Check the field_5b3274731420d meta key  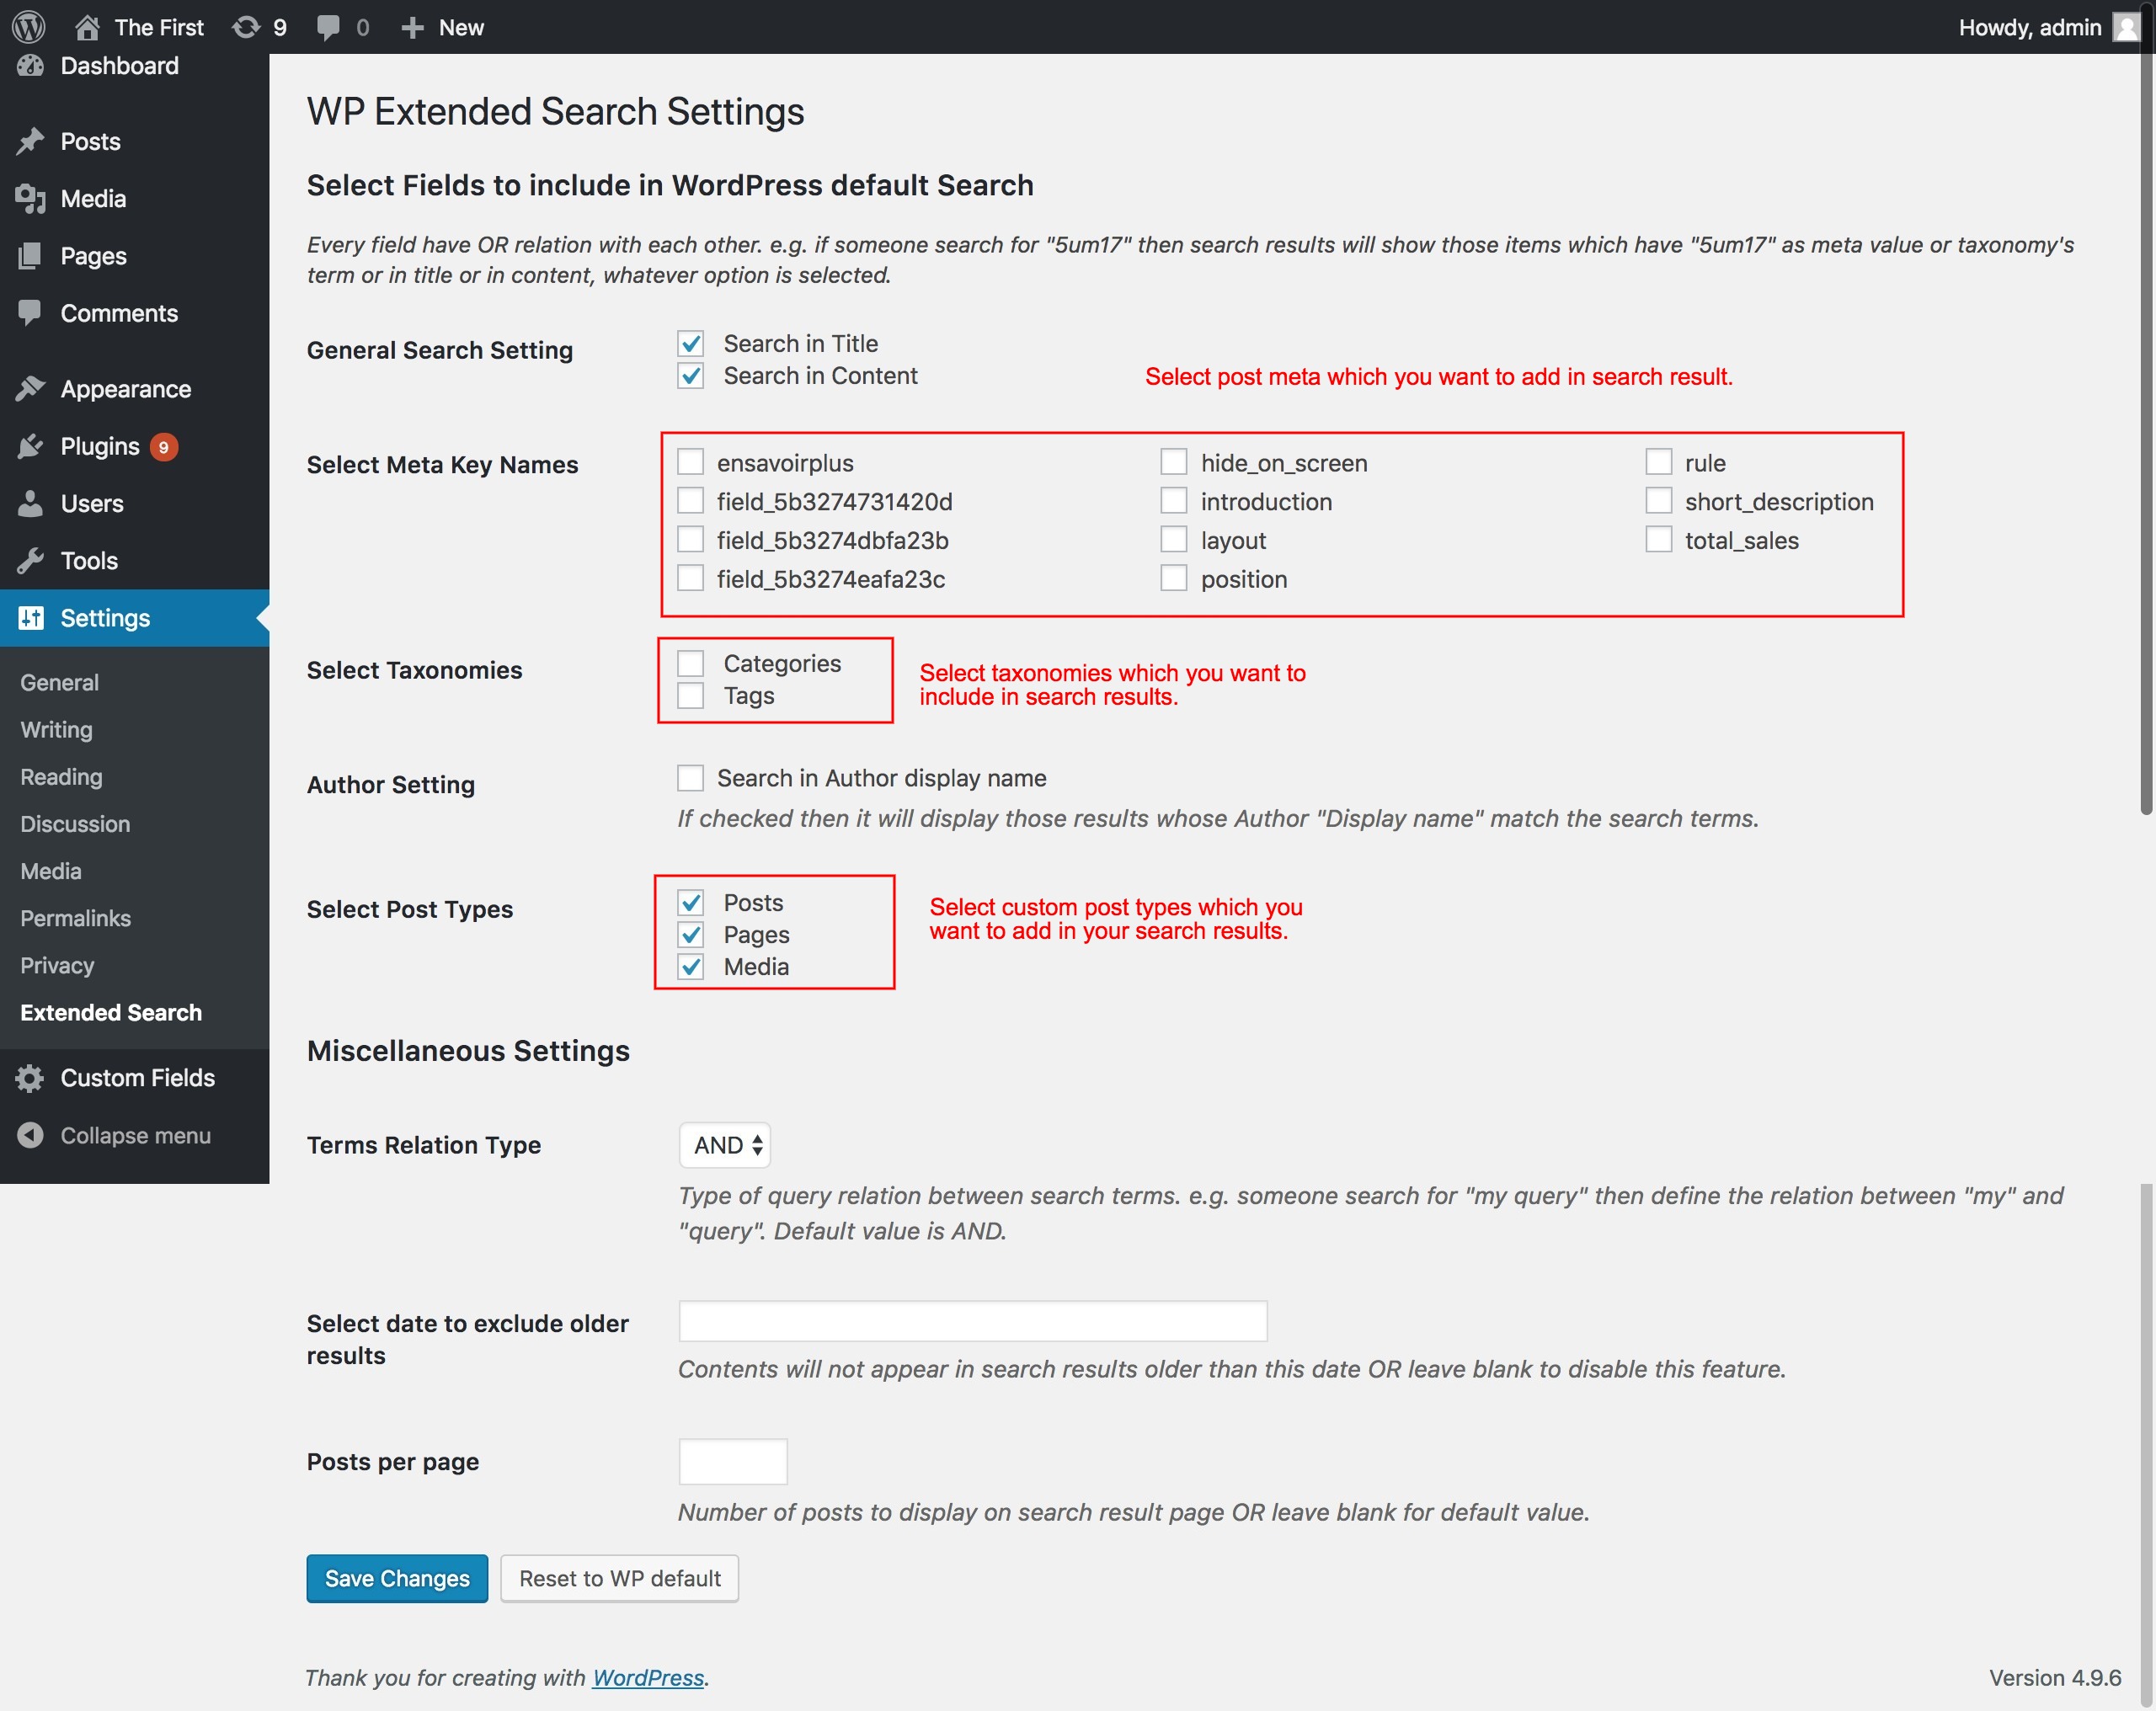click(x=690, y=501)
